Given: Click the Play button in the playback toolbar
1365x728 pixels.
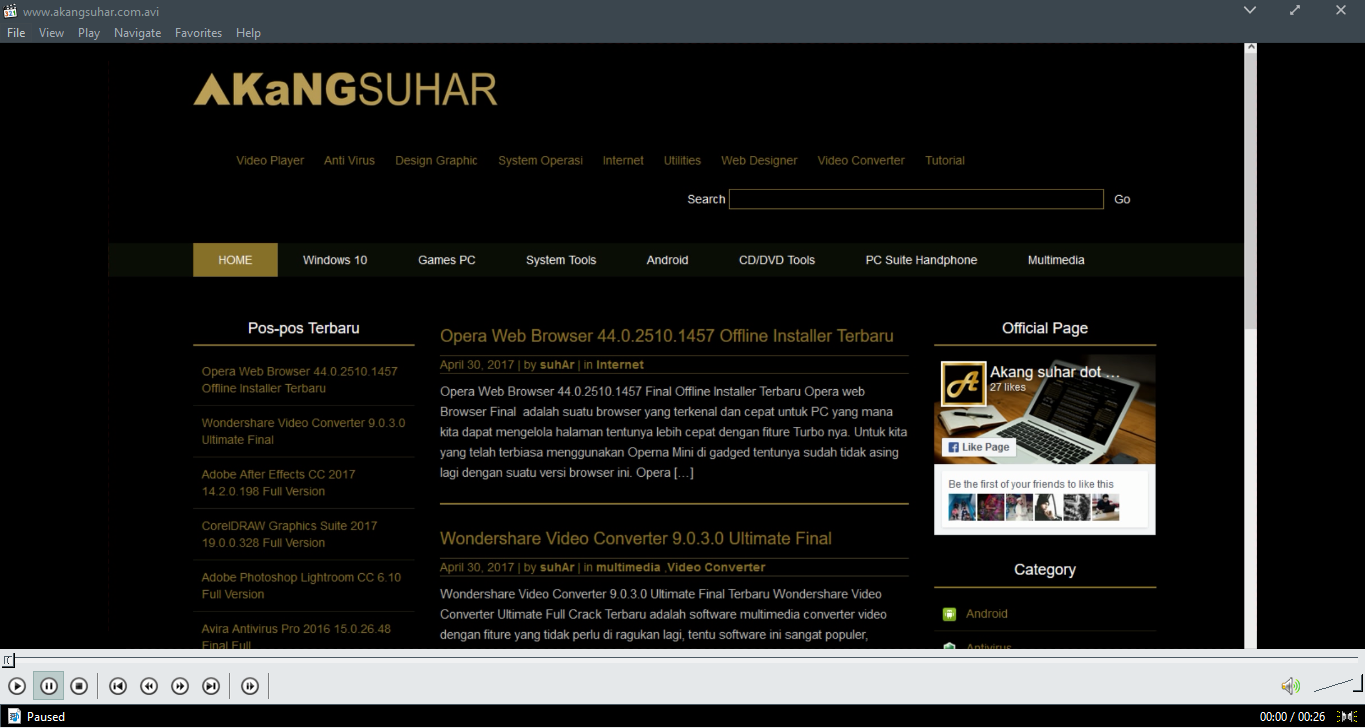Looking at the screenshot, I should coord(17,686).
